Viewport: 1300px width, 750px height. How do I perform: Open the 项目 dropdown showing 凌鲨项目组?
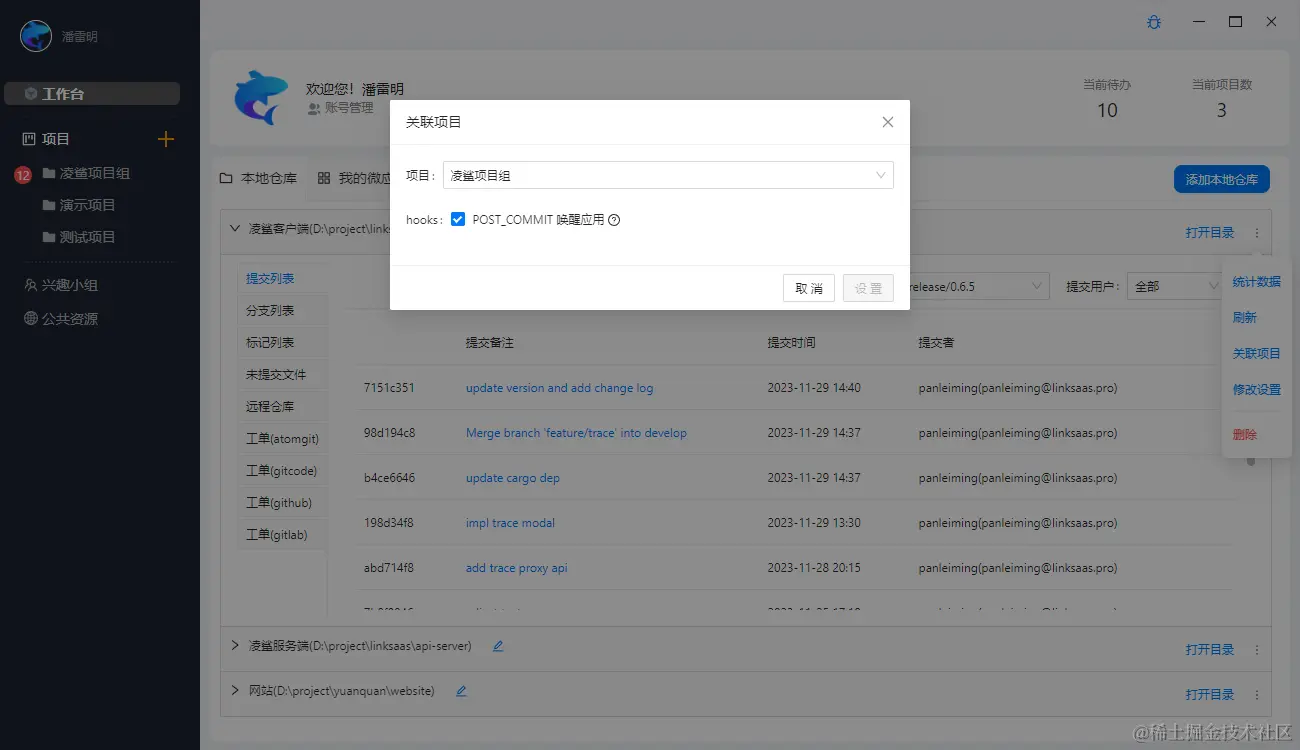[668, 175]
